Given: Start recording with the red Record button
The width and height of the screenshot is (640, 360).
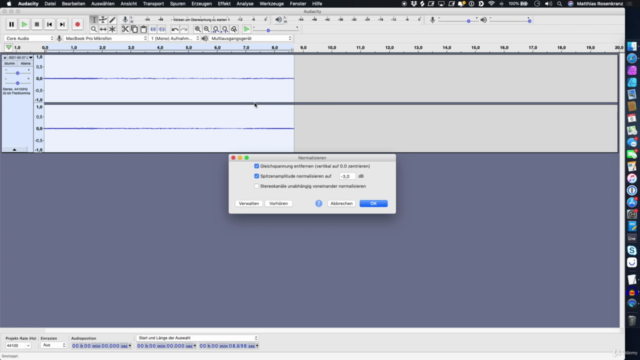Looking at the screenshot, I should coord(77,24).
